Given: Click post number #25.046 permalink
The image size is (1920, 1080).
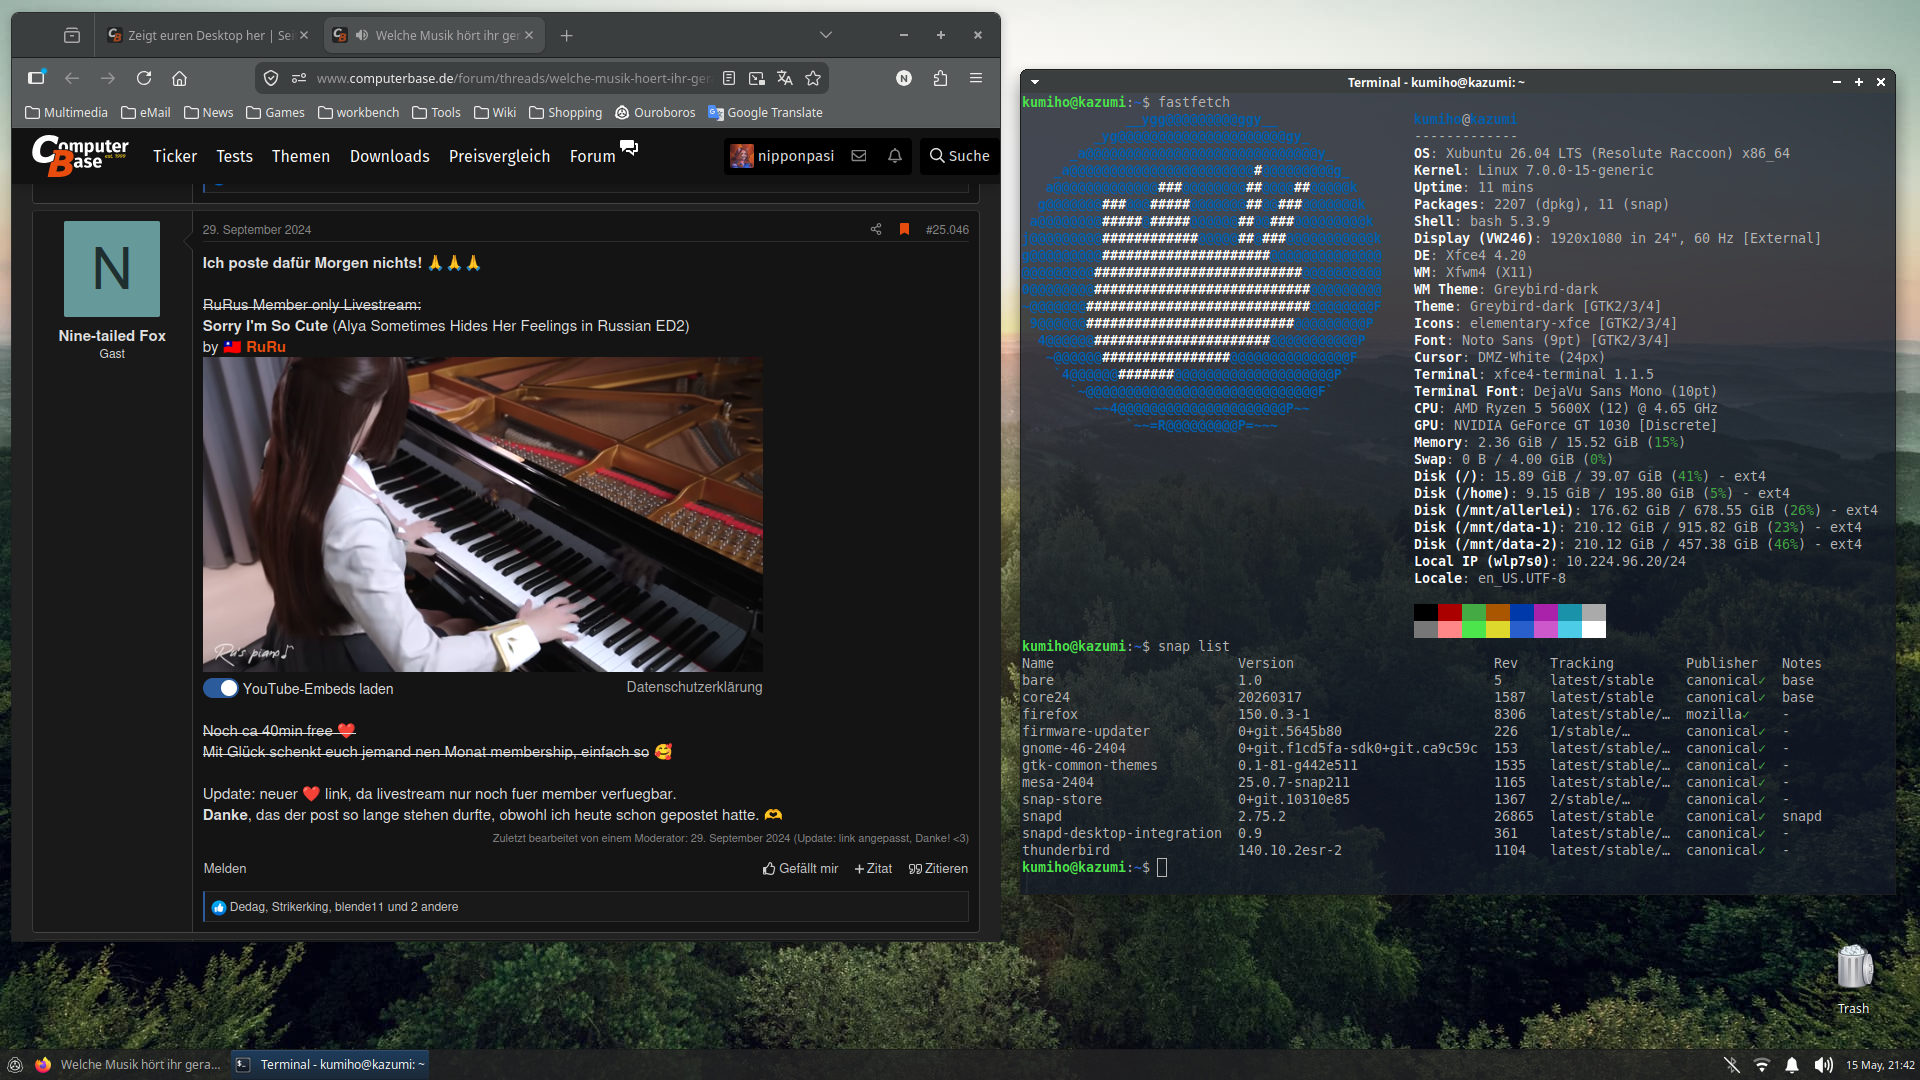Looking at the screenshot, I should pos(947,229).
